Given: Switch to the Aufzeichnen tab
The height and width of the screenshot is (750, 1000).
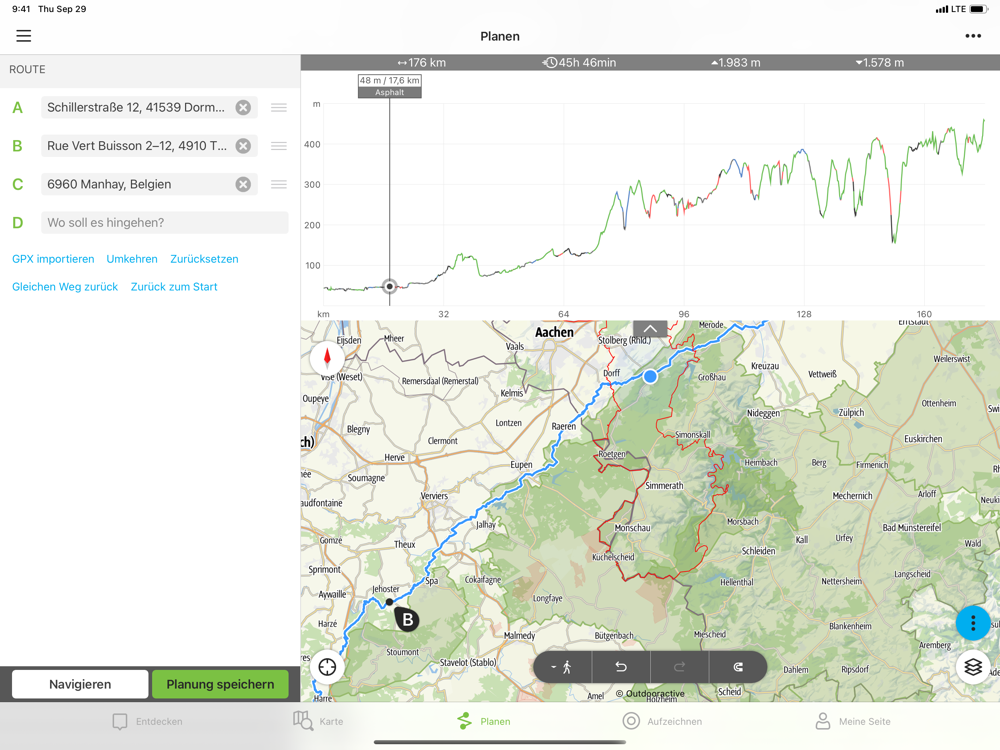Looking at the screenshot, I should pyautogui.click(x=663, y=721).
